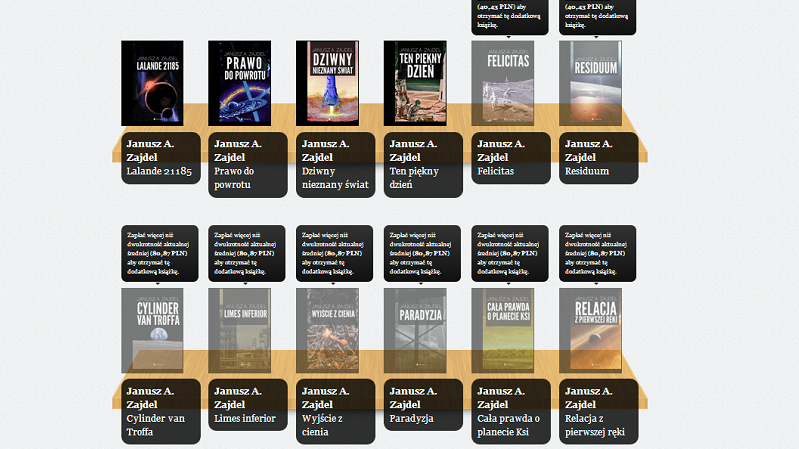
Task: Click the Cylinder van Troffa cover
Action: [152, 331]
